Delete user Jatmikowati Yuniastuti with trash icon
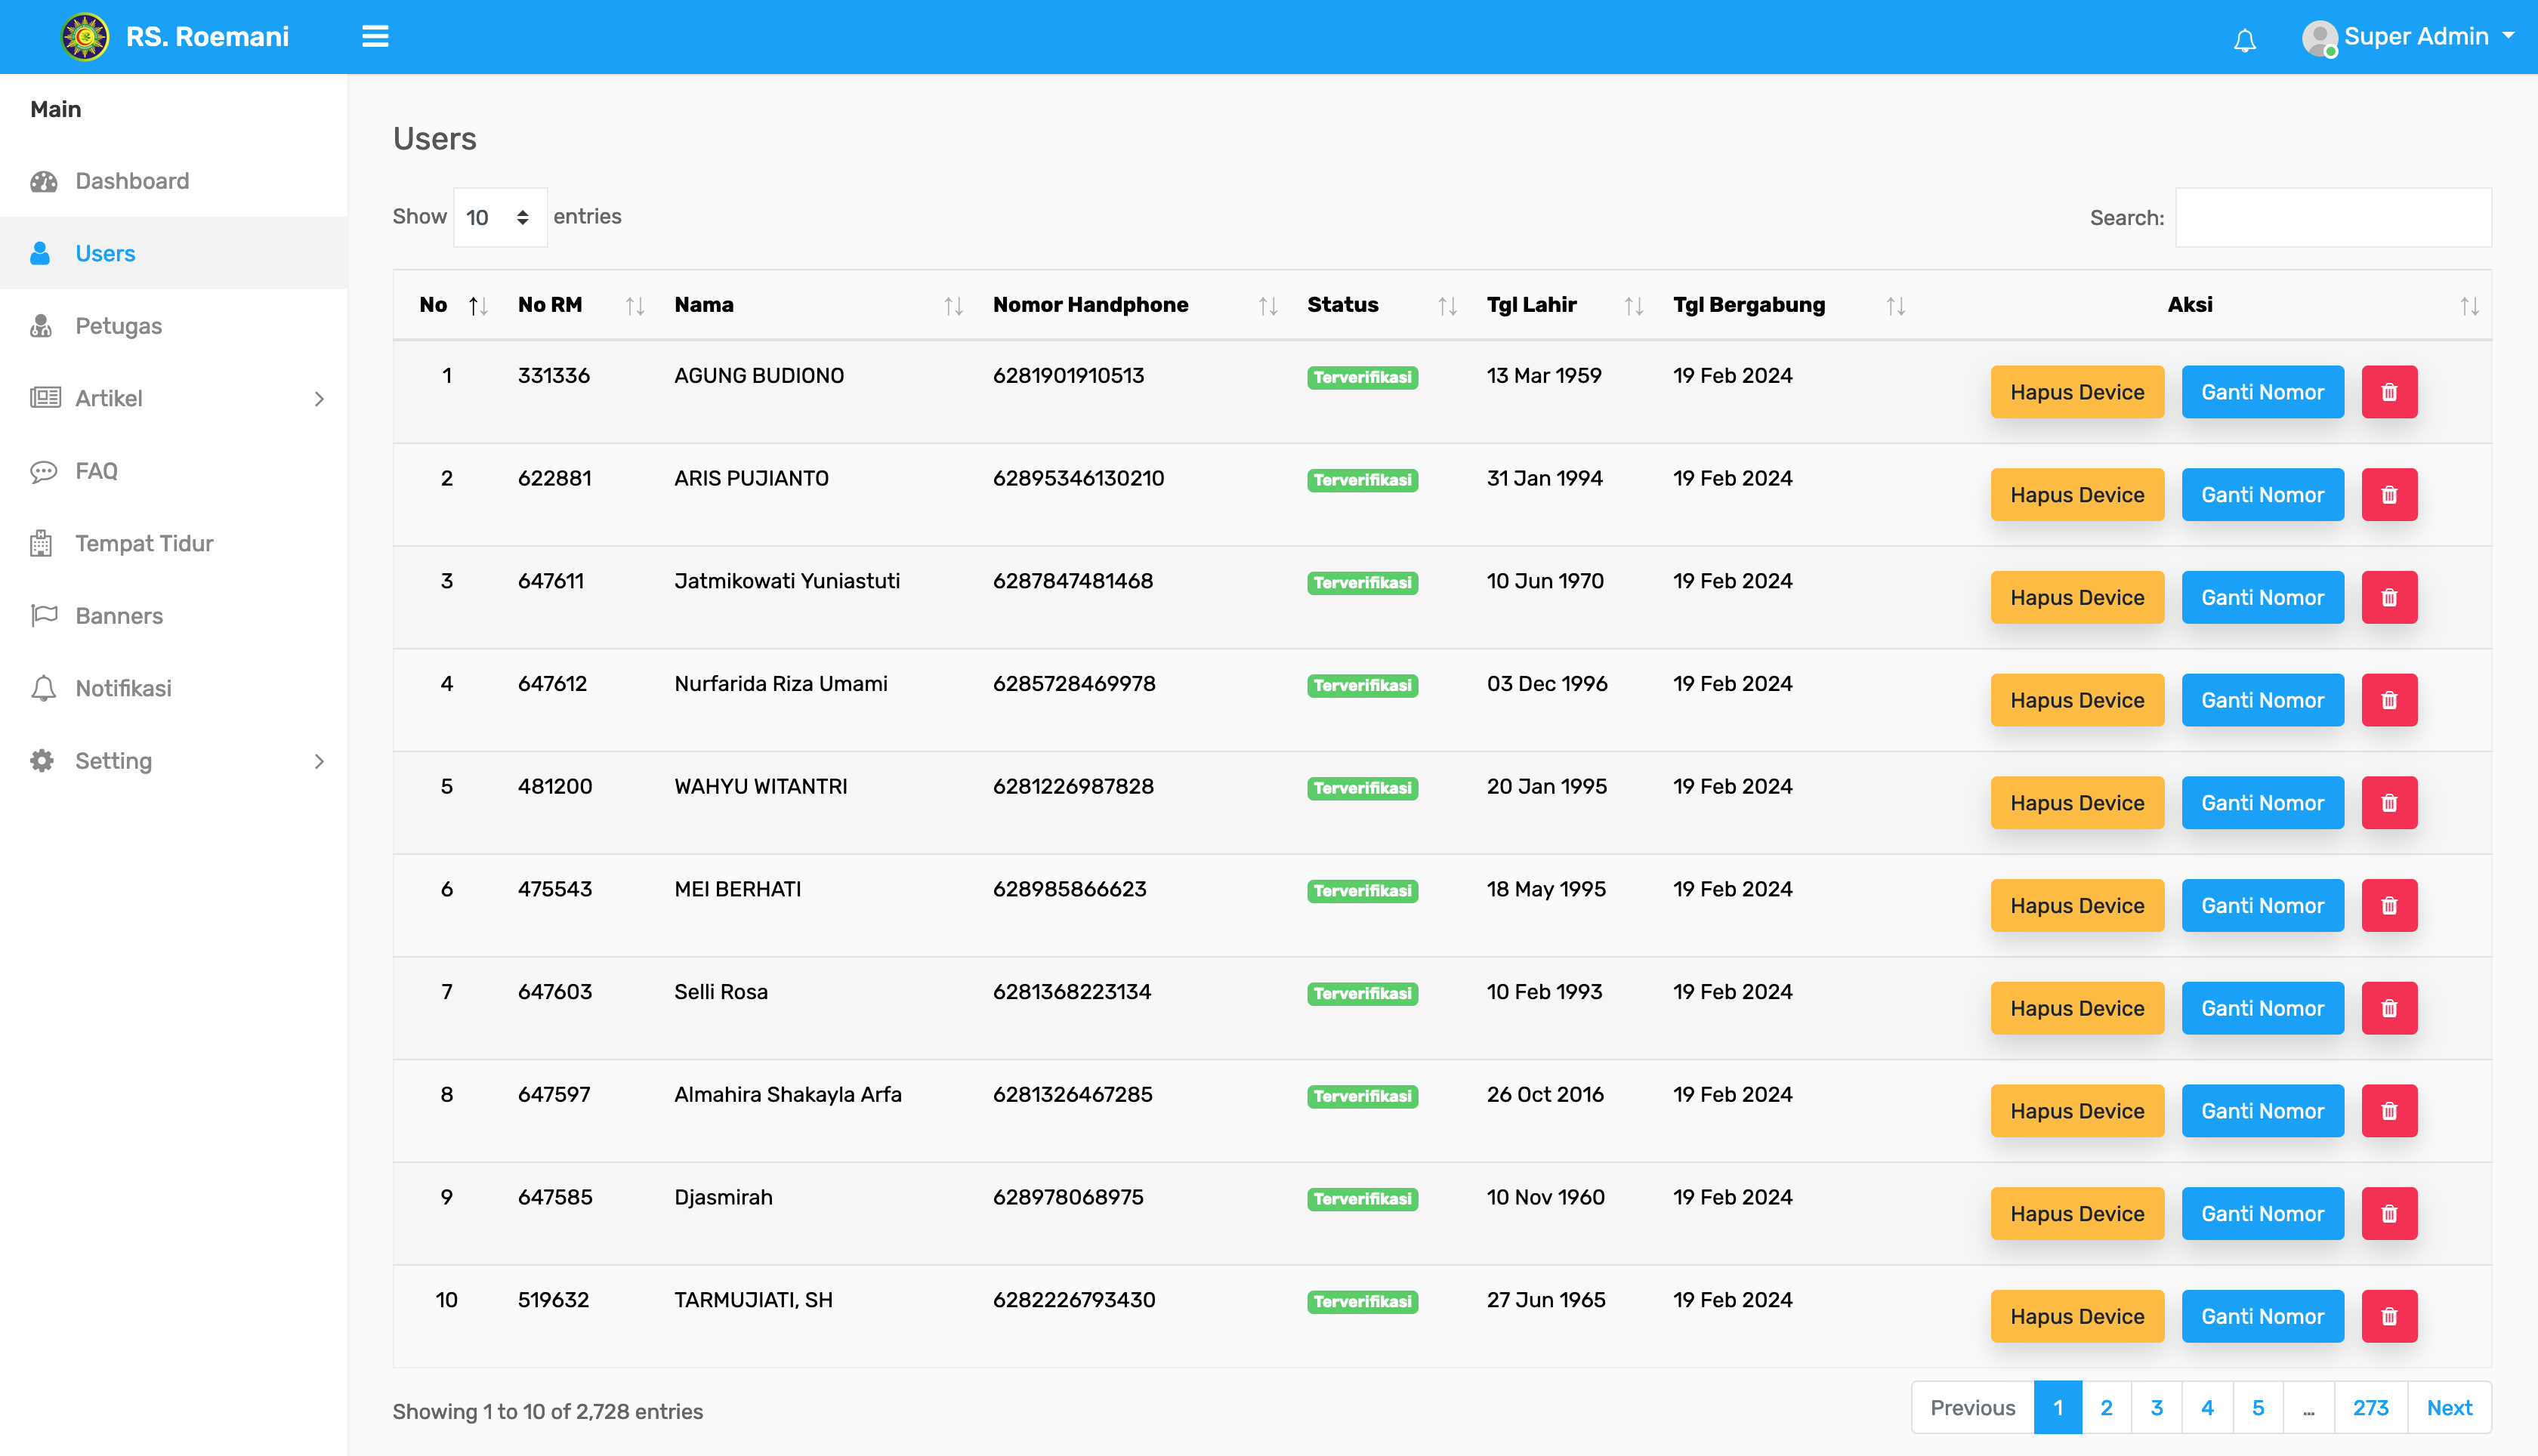Image resolution: width=2538 pixels, height=1456 pixels. pos(2389,598)
